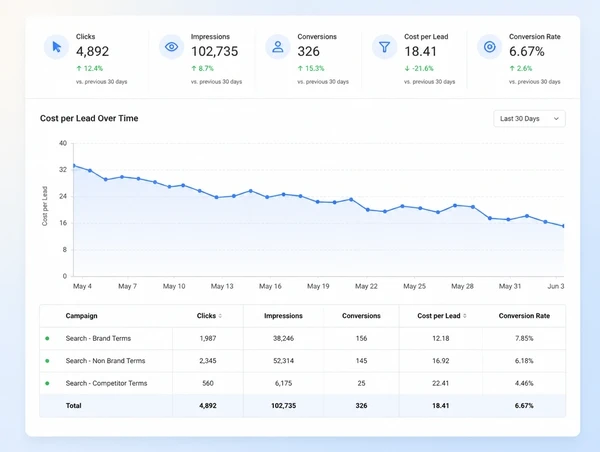Click green status dot for Competitor Terms
The width and height of the screenshot is (600, 452).
[47, 383]
